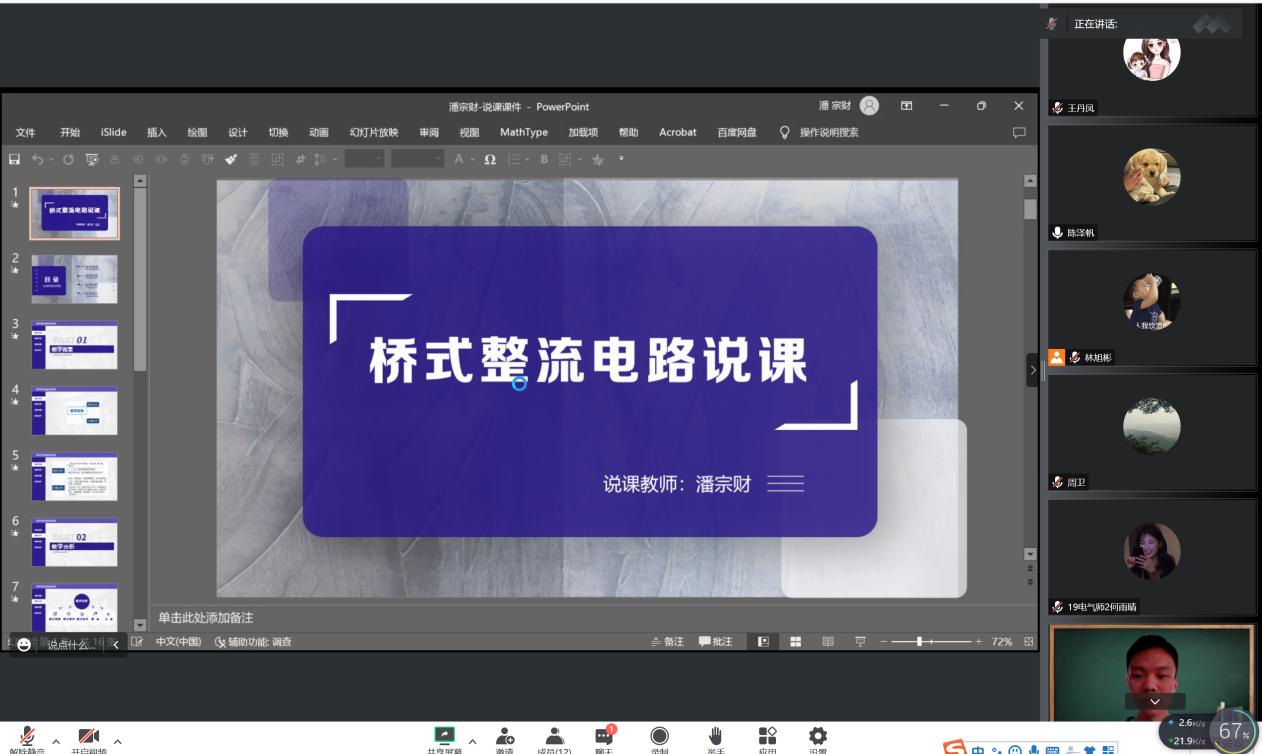Toggle the 备注 notes pane
Screen dimensions: 1262x754
click(x=667, y=642)
